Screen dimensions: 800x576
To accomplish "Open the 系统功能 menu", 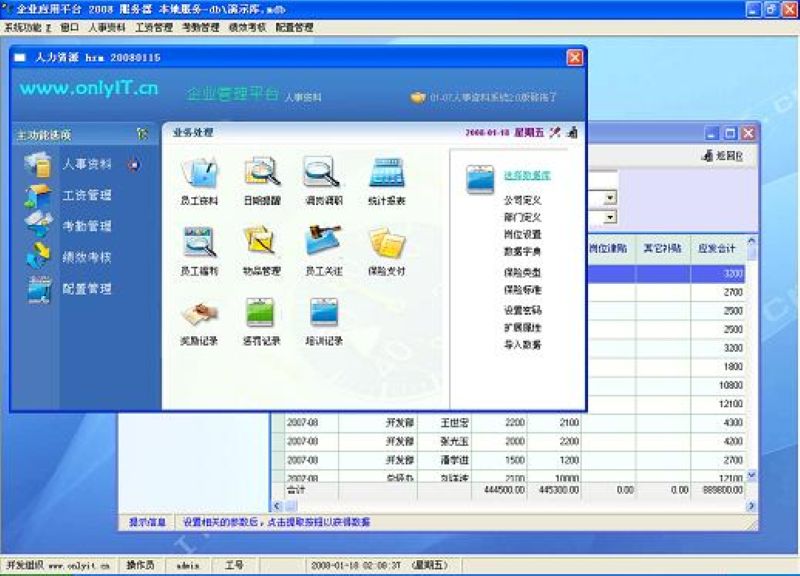I will click(28, 28).
